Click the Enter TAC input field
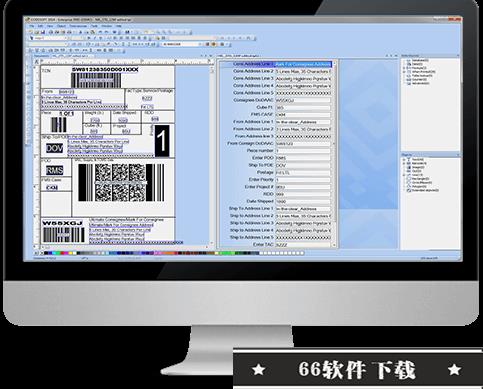Image resolution: width=483 pixels, height=389 pixels. tap(303, 245)
